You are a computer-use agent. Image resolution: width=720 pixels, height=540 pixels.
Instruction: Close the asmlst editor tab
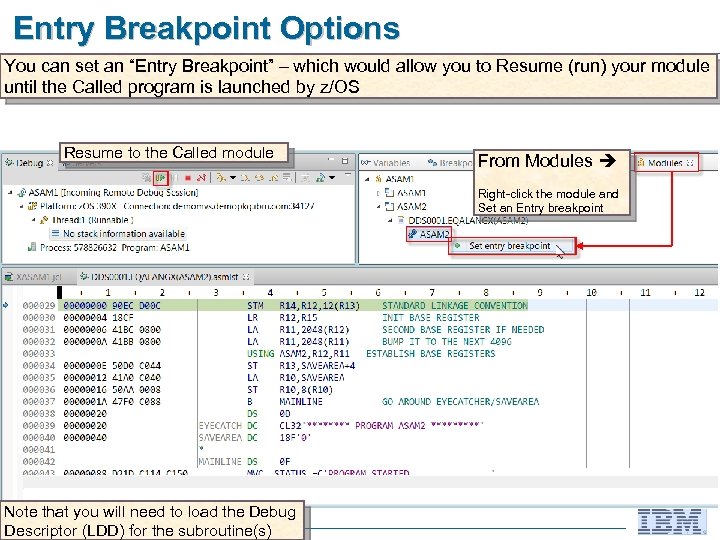(x=246, y=277)
